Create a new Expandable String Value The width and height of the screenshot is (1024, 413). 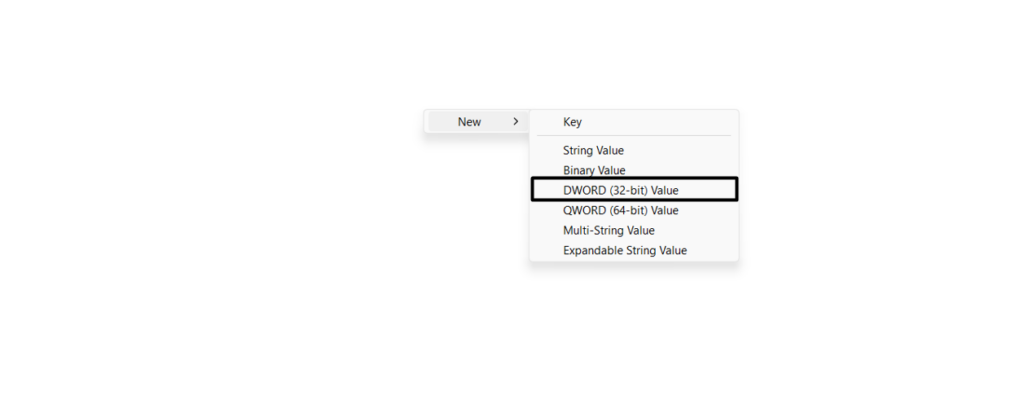(625, 250)
